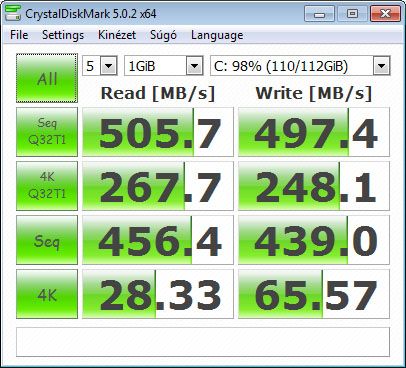
Task: Click the 4K Q32T1 write result 248.1
Action: pyautogui.click(x=314, y=186)
